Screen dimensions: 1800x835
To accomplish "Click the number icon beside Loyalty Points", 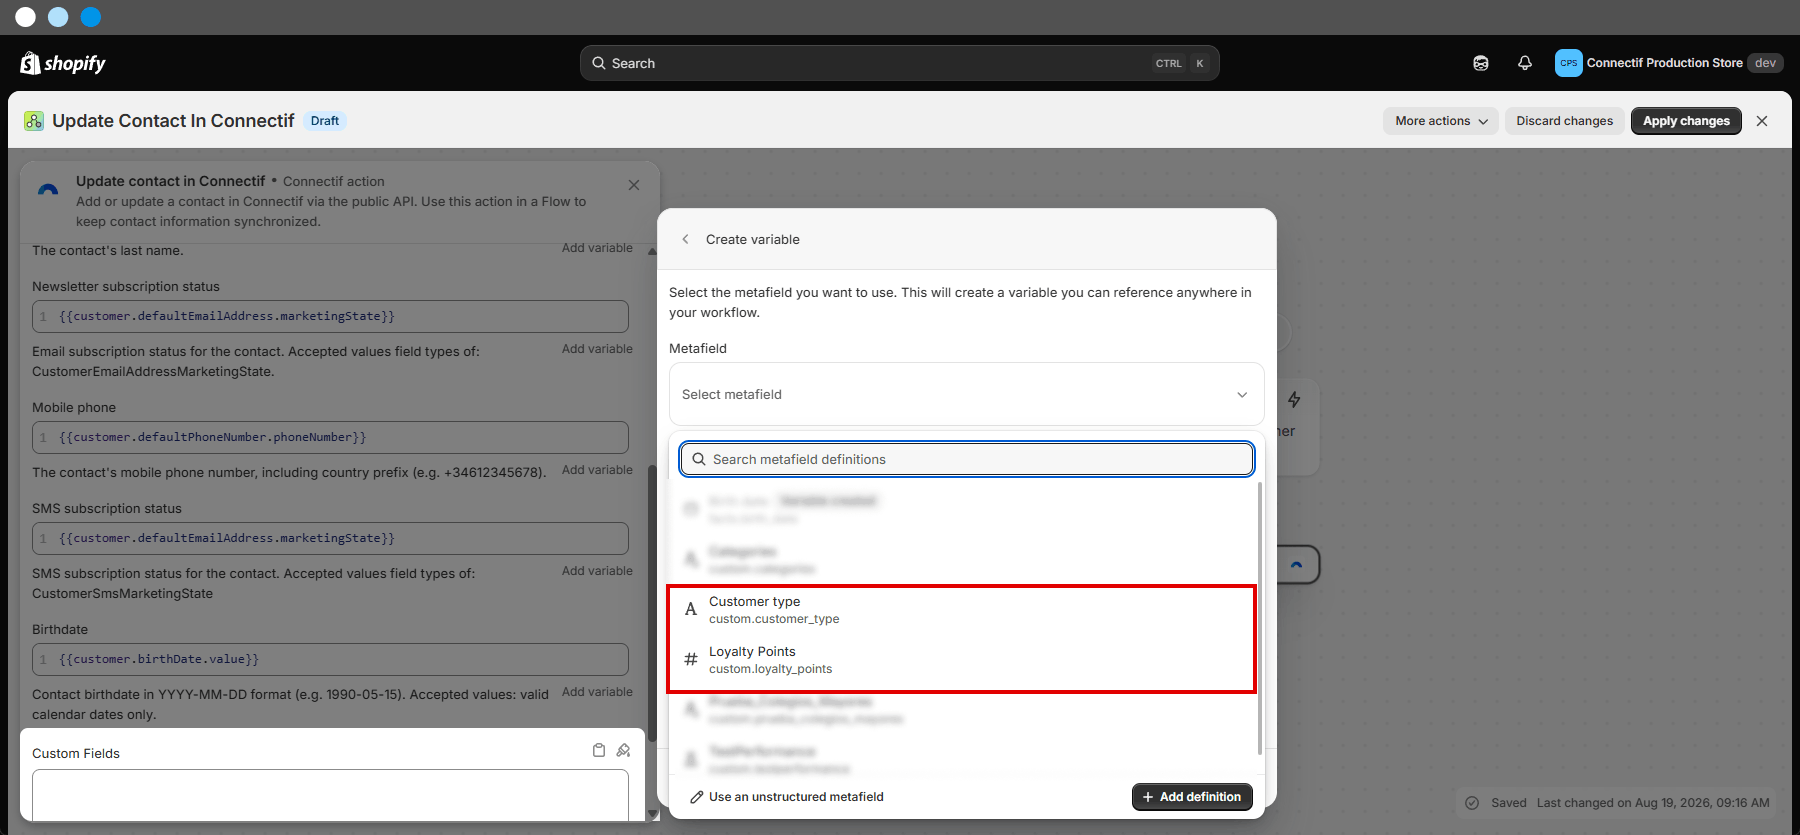I will pos(690,659).
